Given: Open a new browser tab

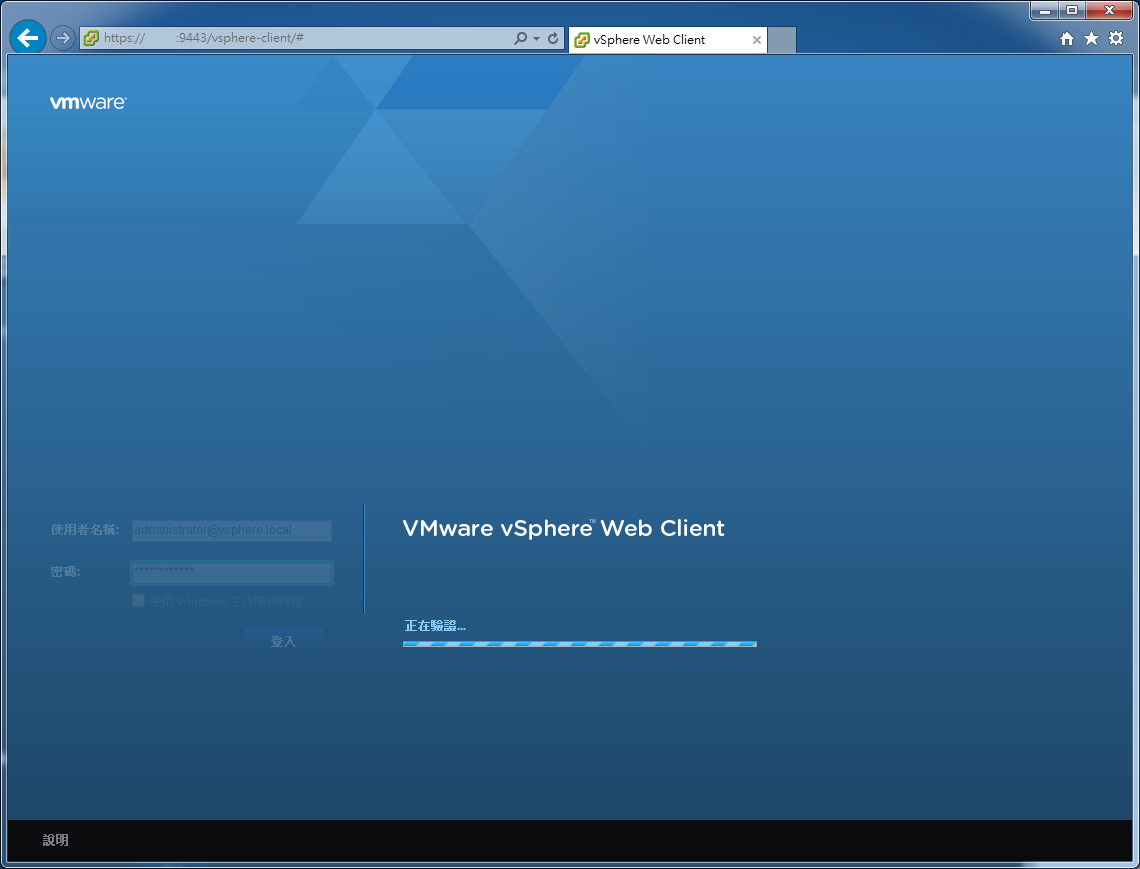Looking at the screenshot, I should click(x=781, y=39).
